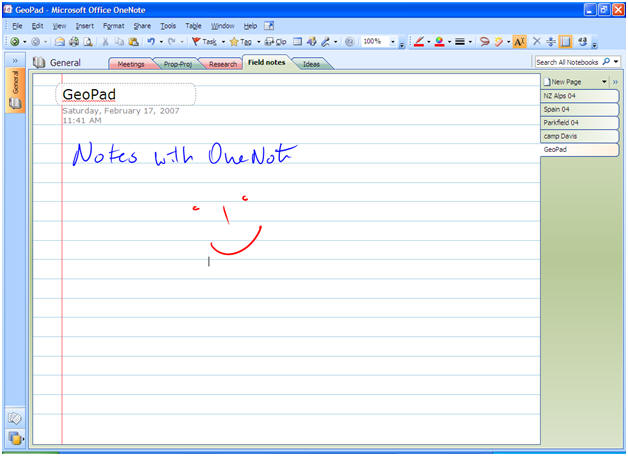Switch to the Ideas section tab

click(311, 64)
